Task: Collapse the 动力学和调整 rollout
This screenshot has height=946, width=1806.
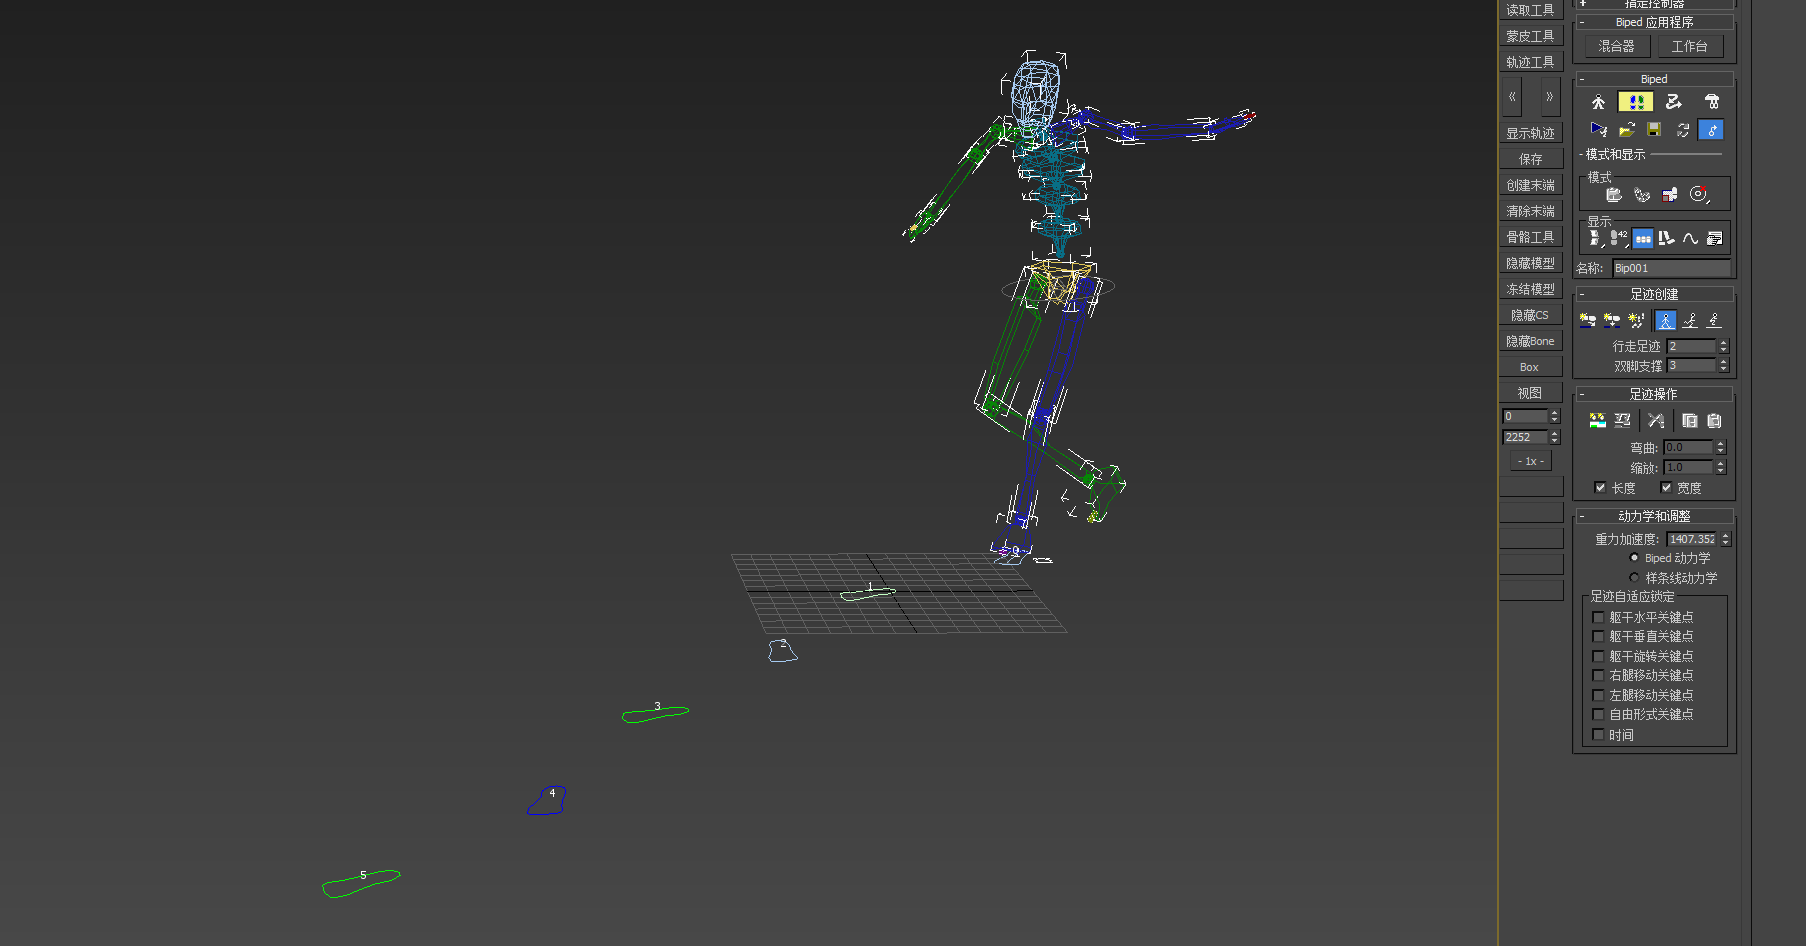Action: [1654, 516]
